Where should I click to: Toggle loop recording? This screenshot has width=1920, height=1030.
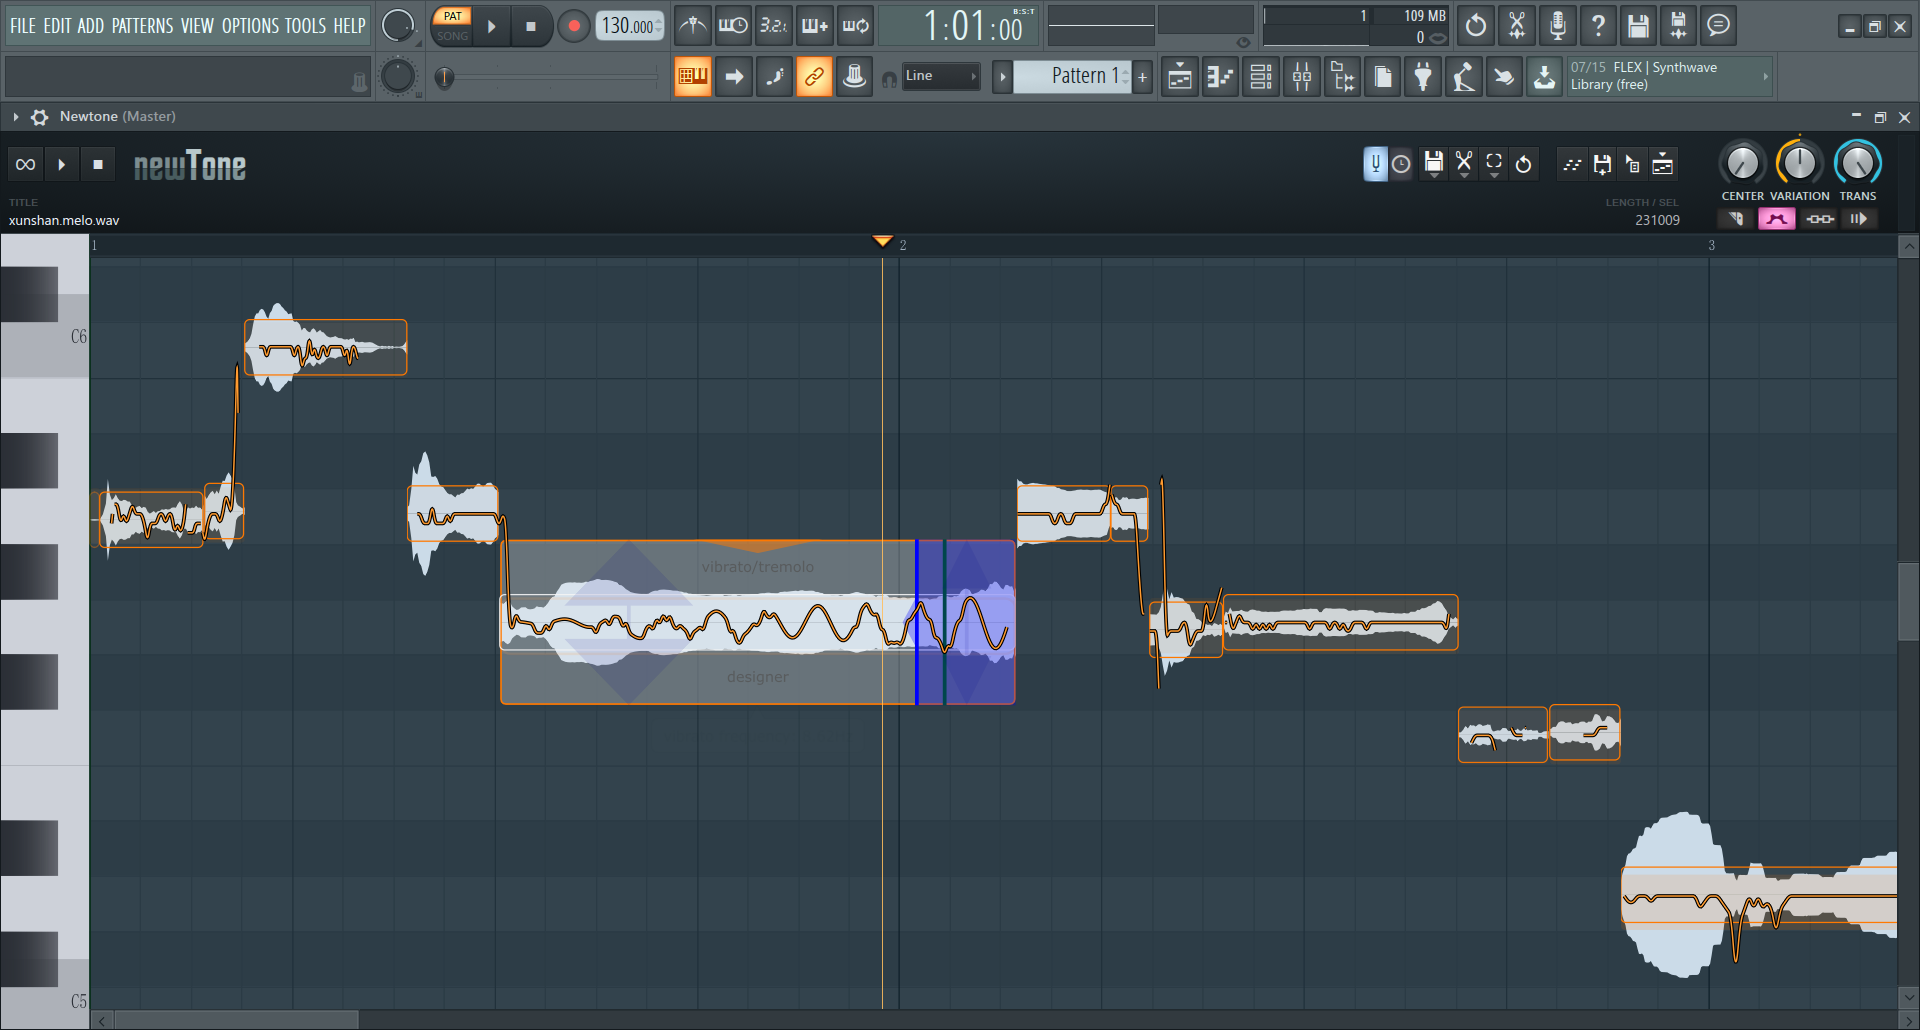856,26
